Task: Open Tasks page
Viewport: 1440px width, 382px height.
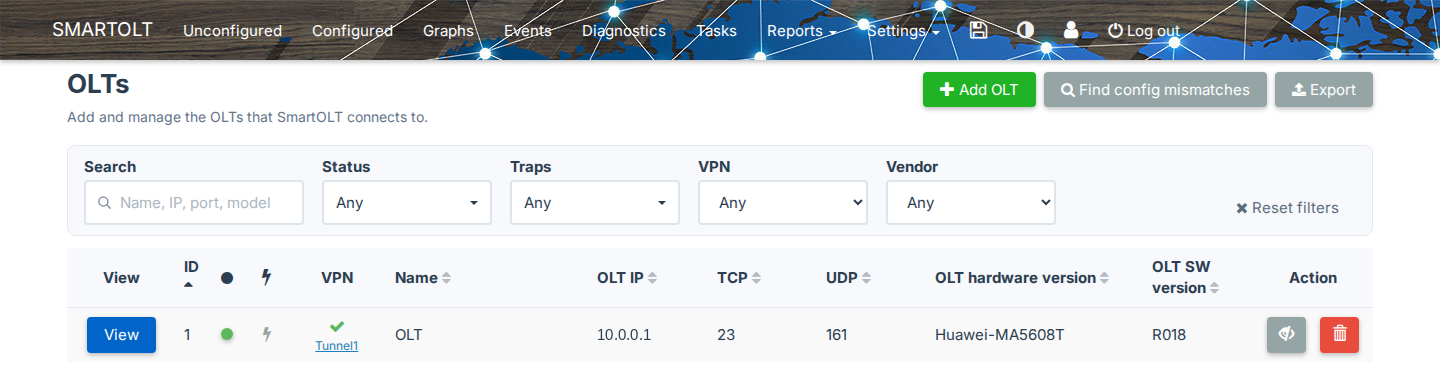Action: click(x=716, y=31)
